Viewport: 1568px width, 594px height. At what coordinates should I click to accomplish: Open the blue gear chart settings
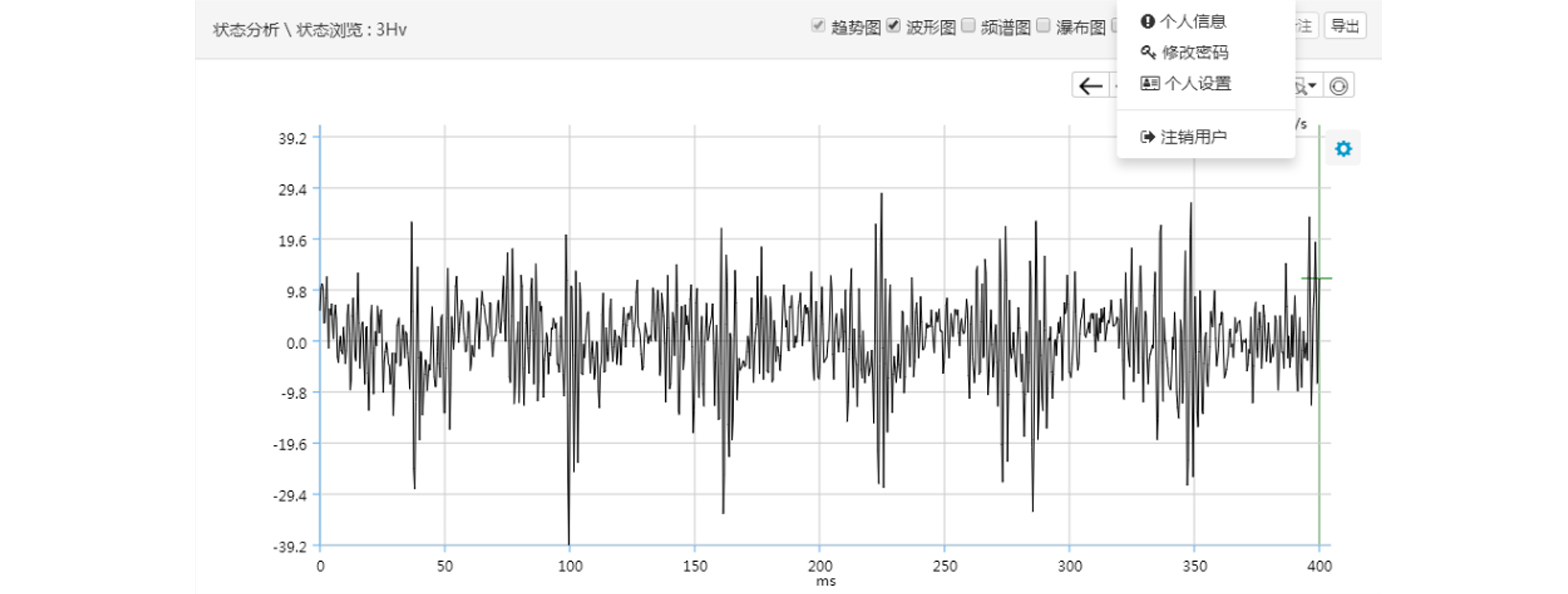tap(1343, 149)
